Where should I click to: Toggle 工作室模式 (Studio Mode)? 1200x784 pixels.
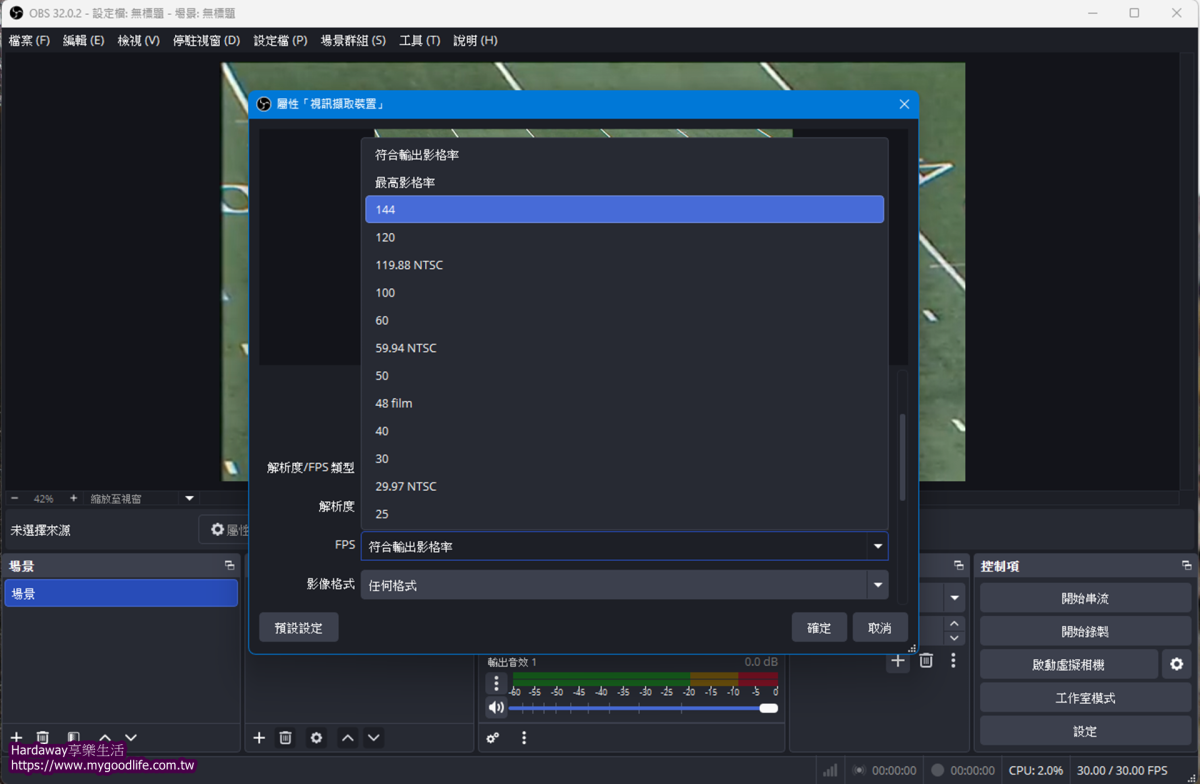pyautogui.click(x=1085, y=698)
